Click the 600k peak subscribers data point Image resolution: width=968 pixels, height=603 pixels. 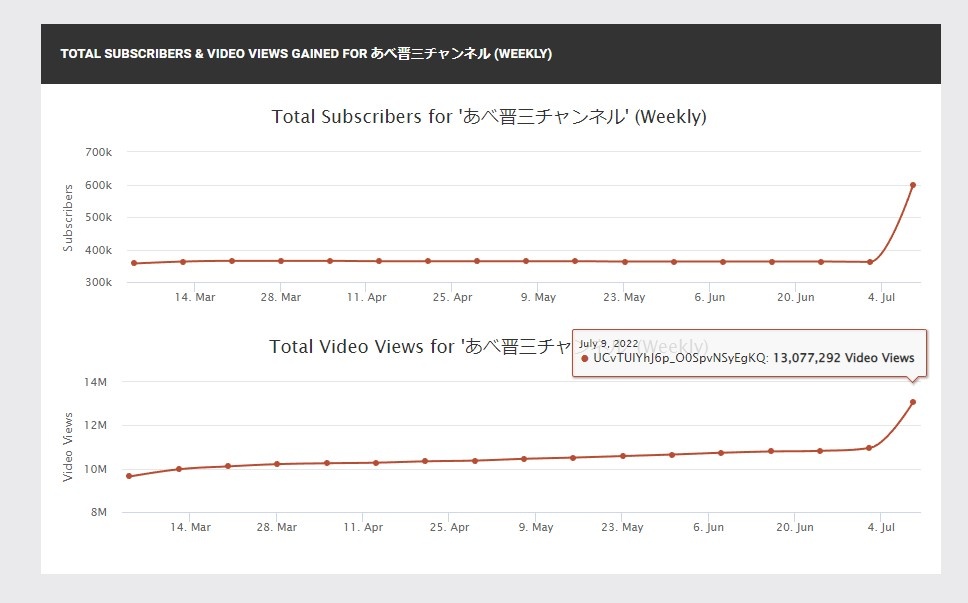(913, 185)
